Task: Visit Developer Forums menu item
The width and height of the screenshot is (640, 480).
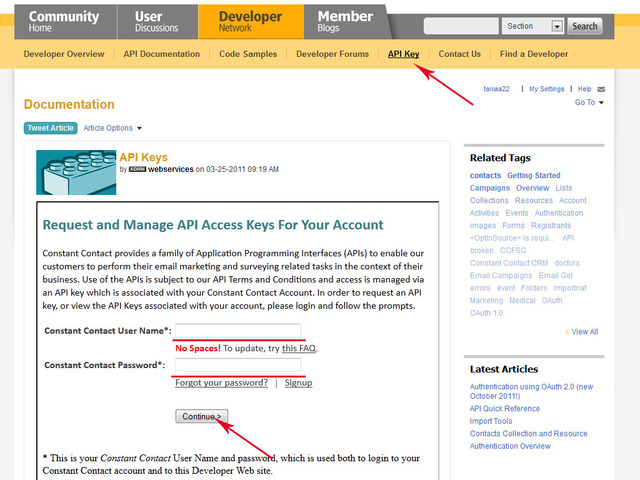Action: 332,54
